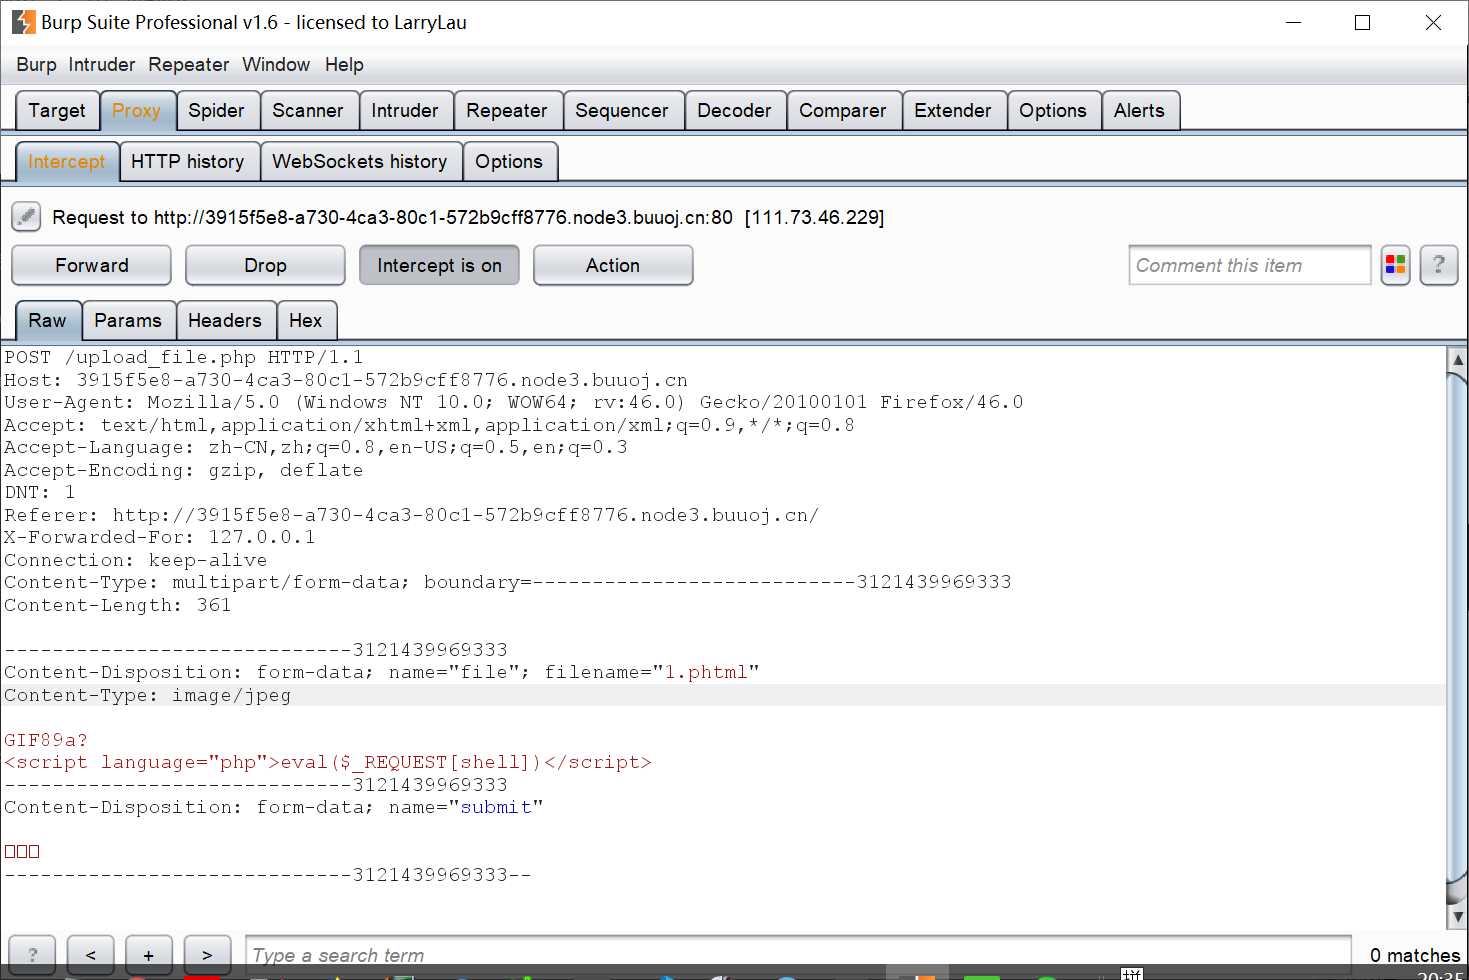Click the filename value 1.phtml
Screen dimensions: 1469x980
point(706,672)
